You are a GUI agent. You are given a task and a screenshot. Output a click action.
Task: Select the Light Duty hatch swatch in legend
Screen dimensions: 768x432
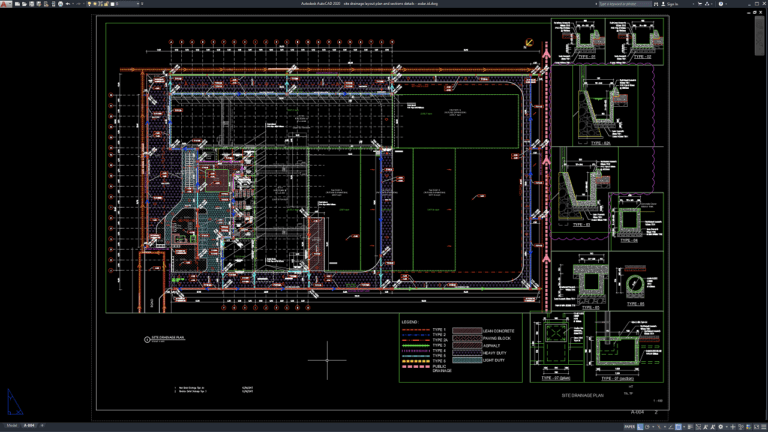[467, 360]
